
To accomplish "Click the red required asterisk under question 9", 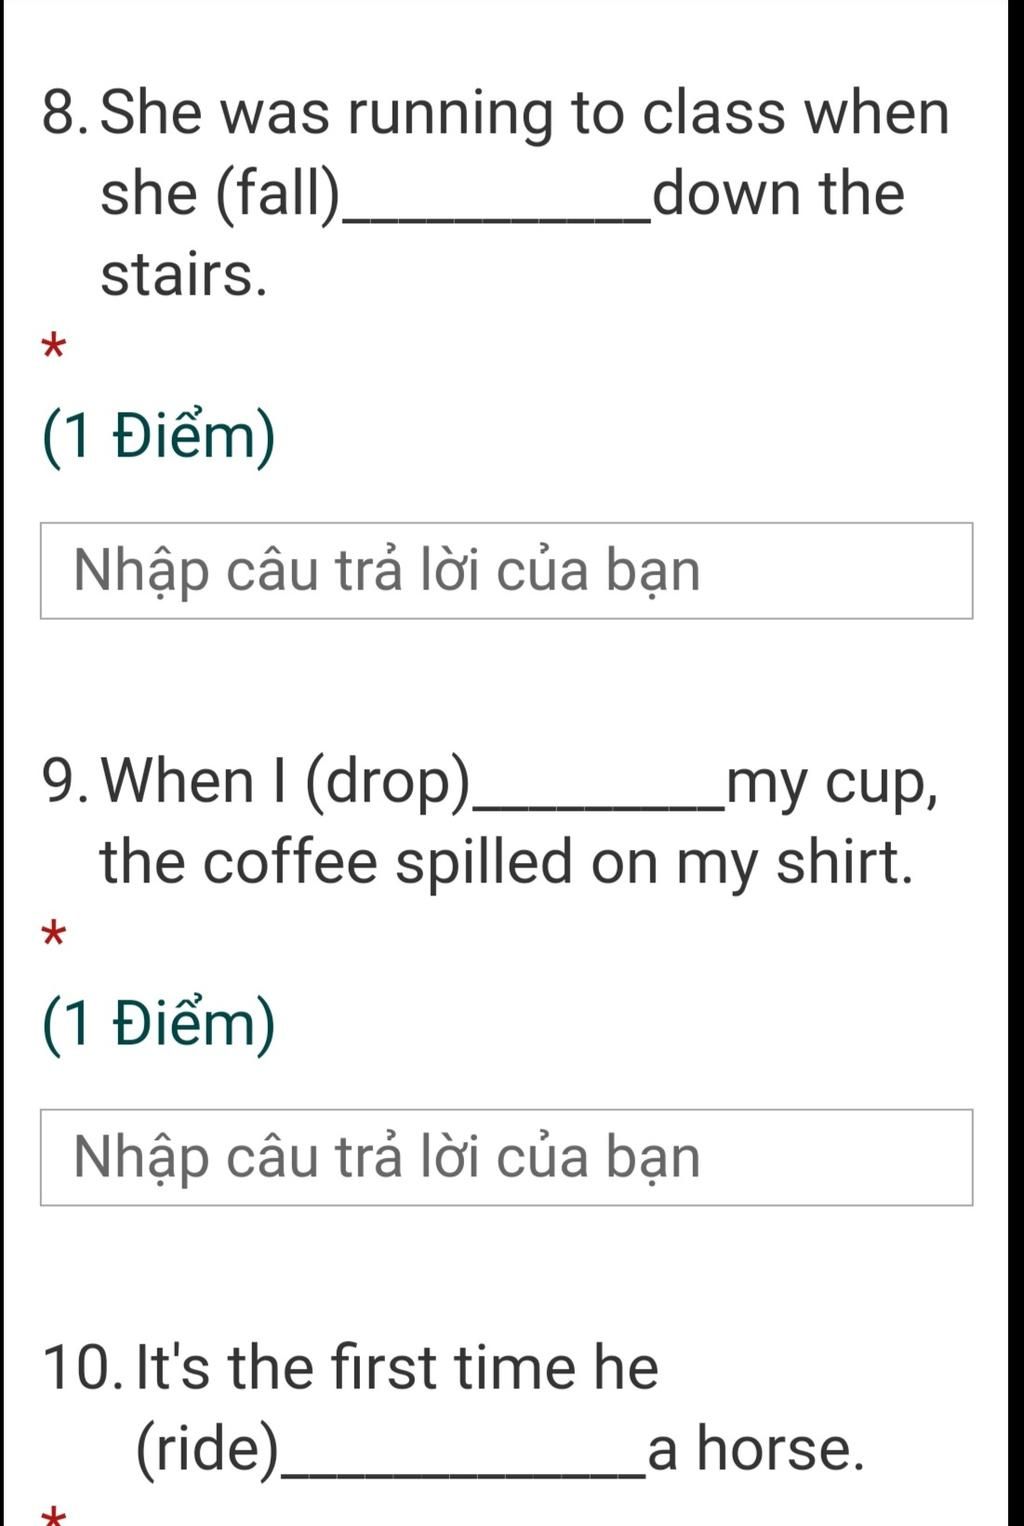I will click(53, 936).
